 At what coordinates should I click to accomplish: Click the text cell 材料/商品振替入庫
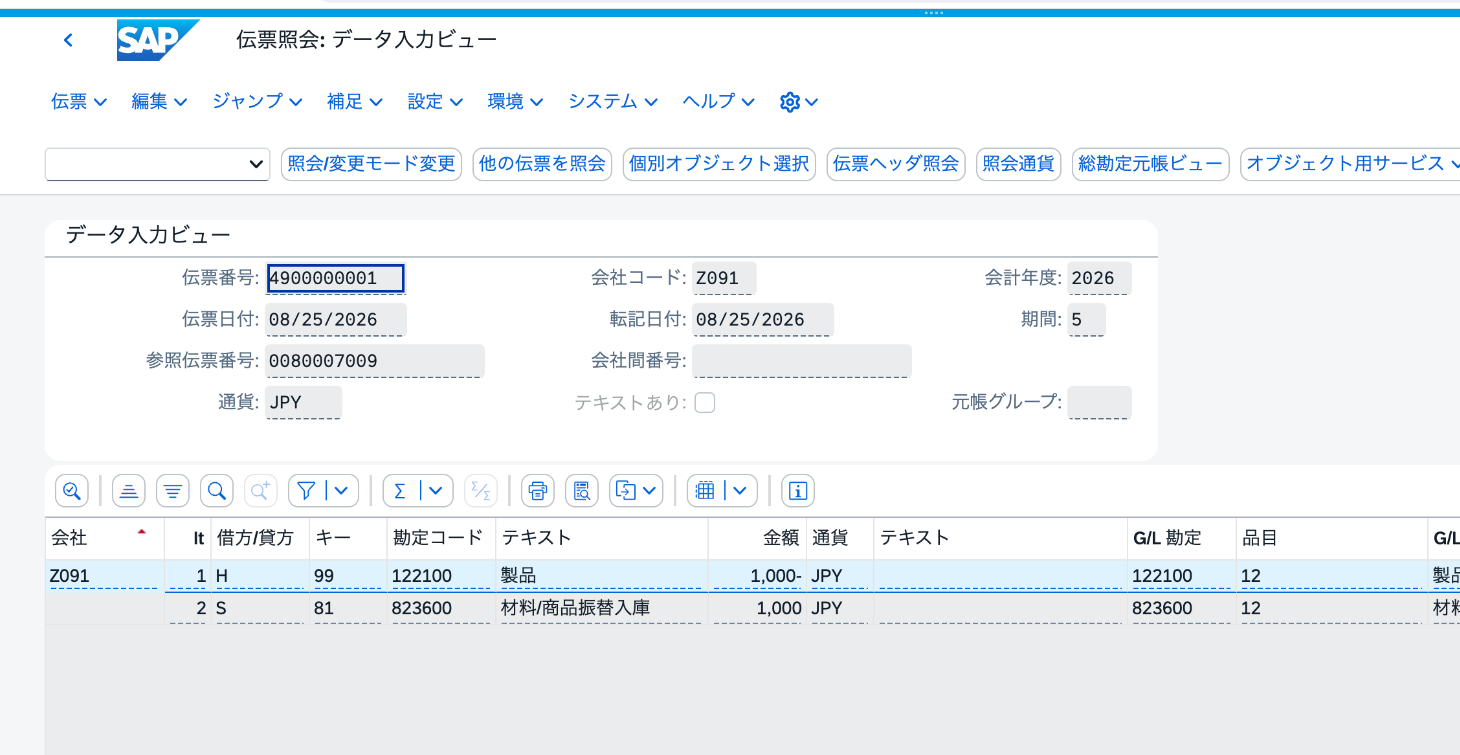pos(601,608)
